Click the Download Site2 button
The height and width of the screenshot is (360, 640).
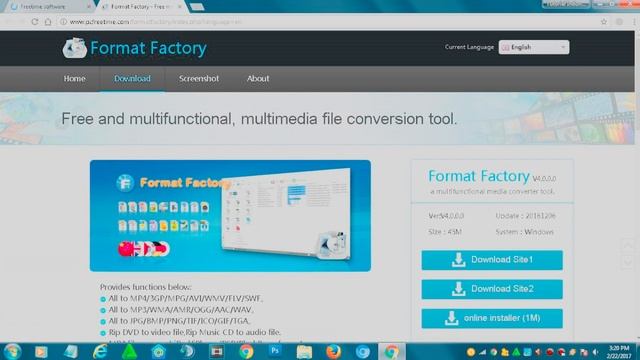(x=492, y=289)
